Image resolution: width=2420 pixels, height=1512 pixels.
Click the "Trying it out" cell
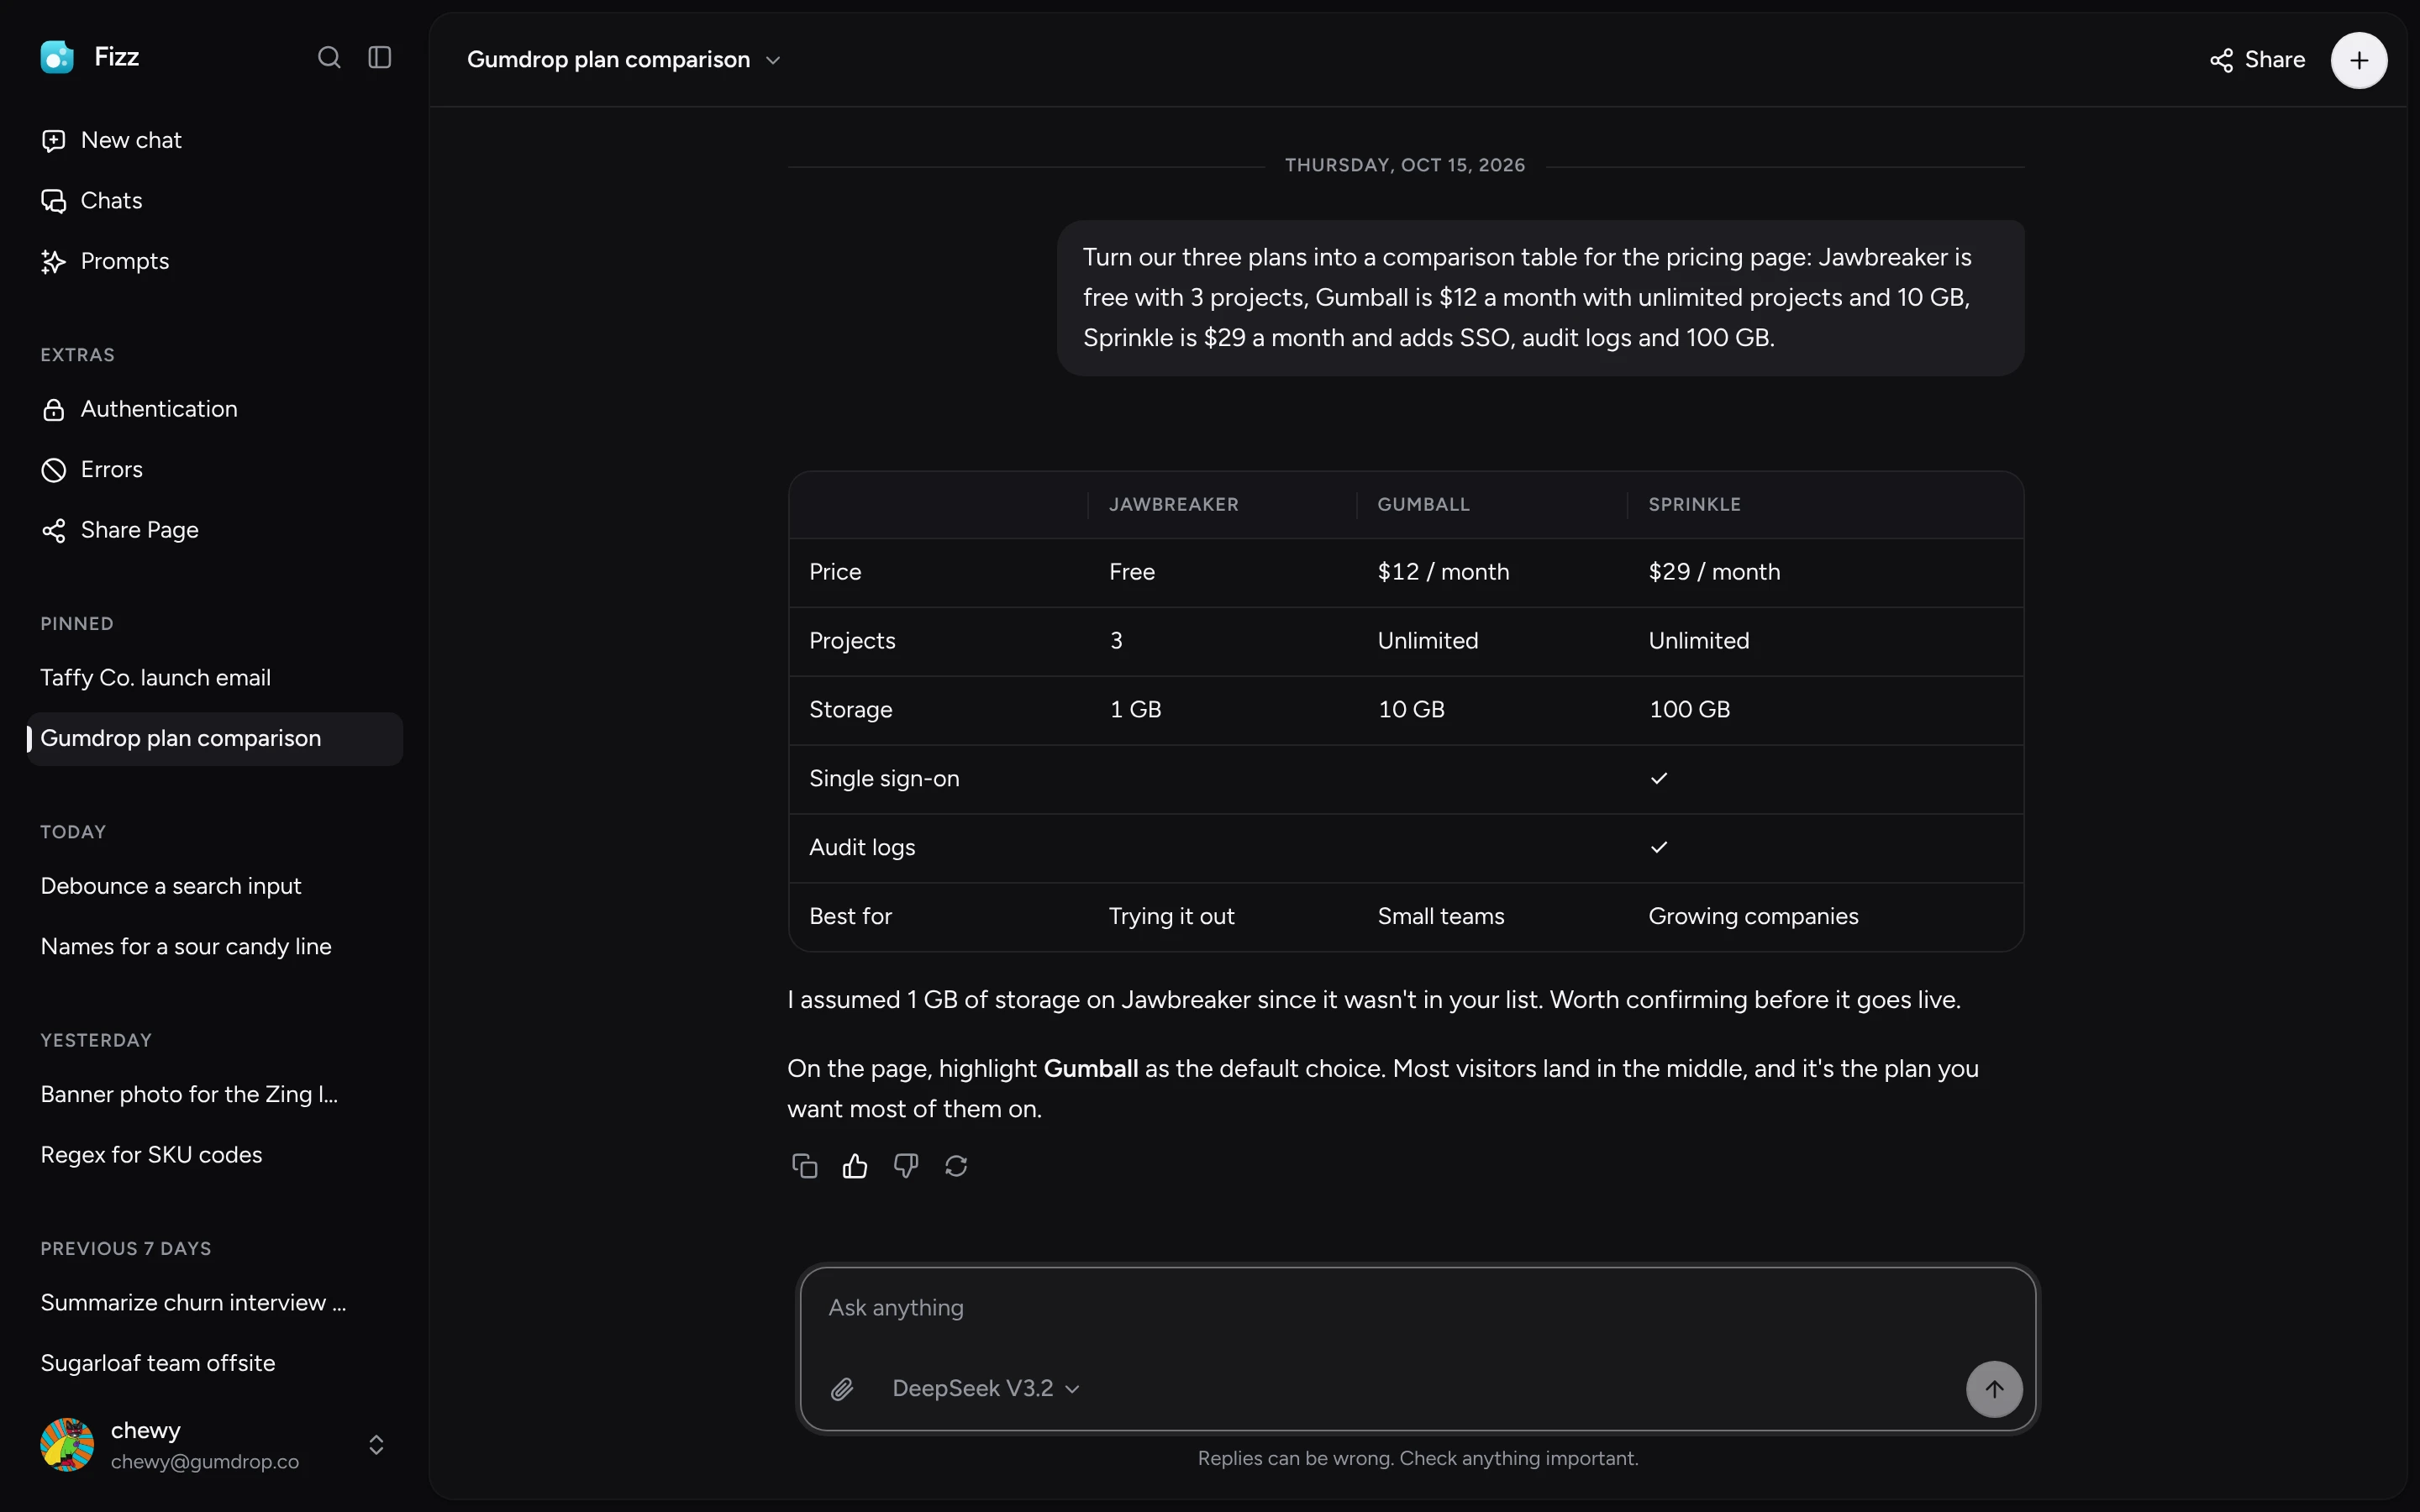pos(1172,916)
